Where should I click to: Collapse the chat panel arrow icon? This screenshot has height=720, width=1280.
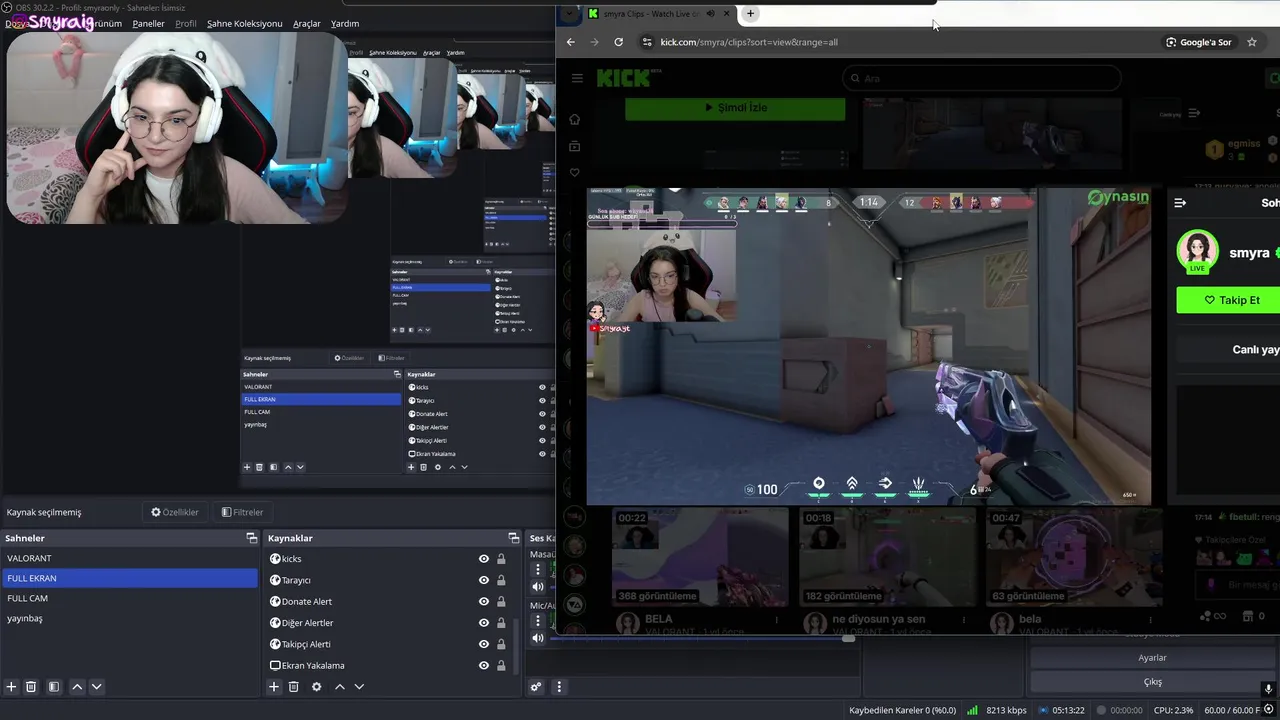tap(1180, 203)
